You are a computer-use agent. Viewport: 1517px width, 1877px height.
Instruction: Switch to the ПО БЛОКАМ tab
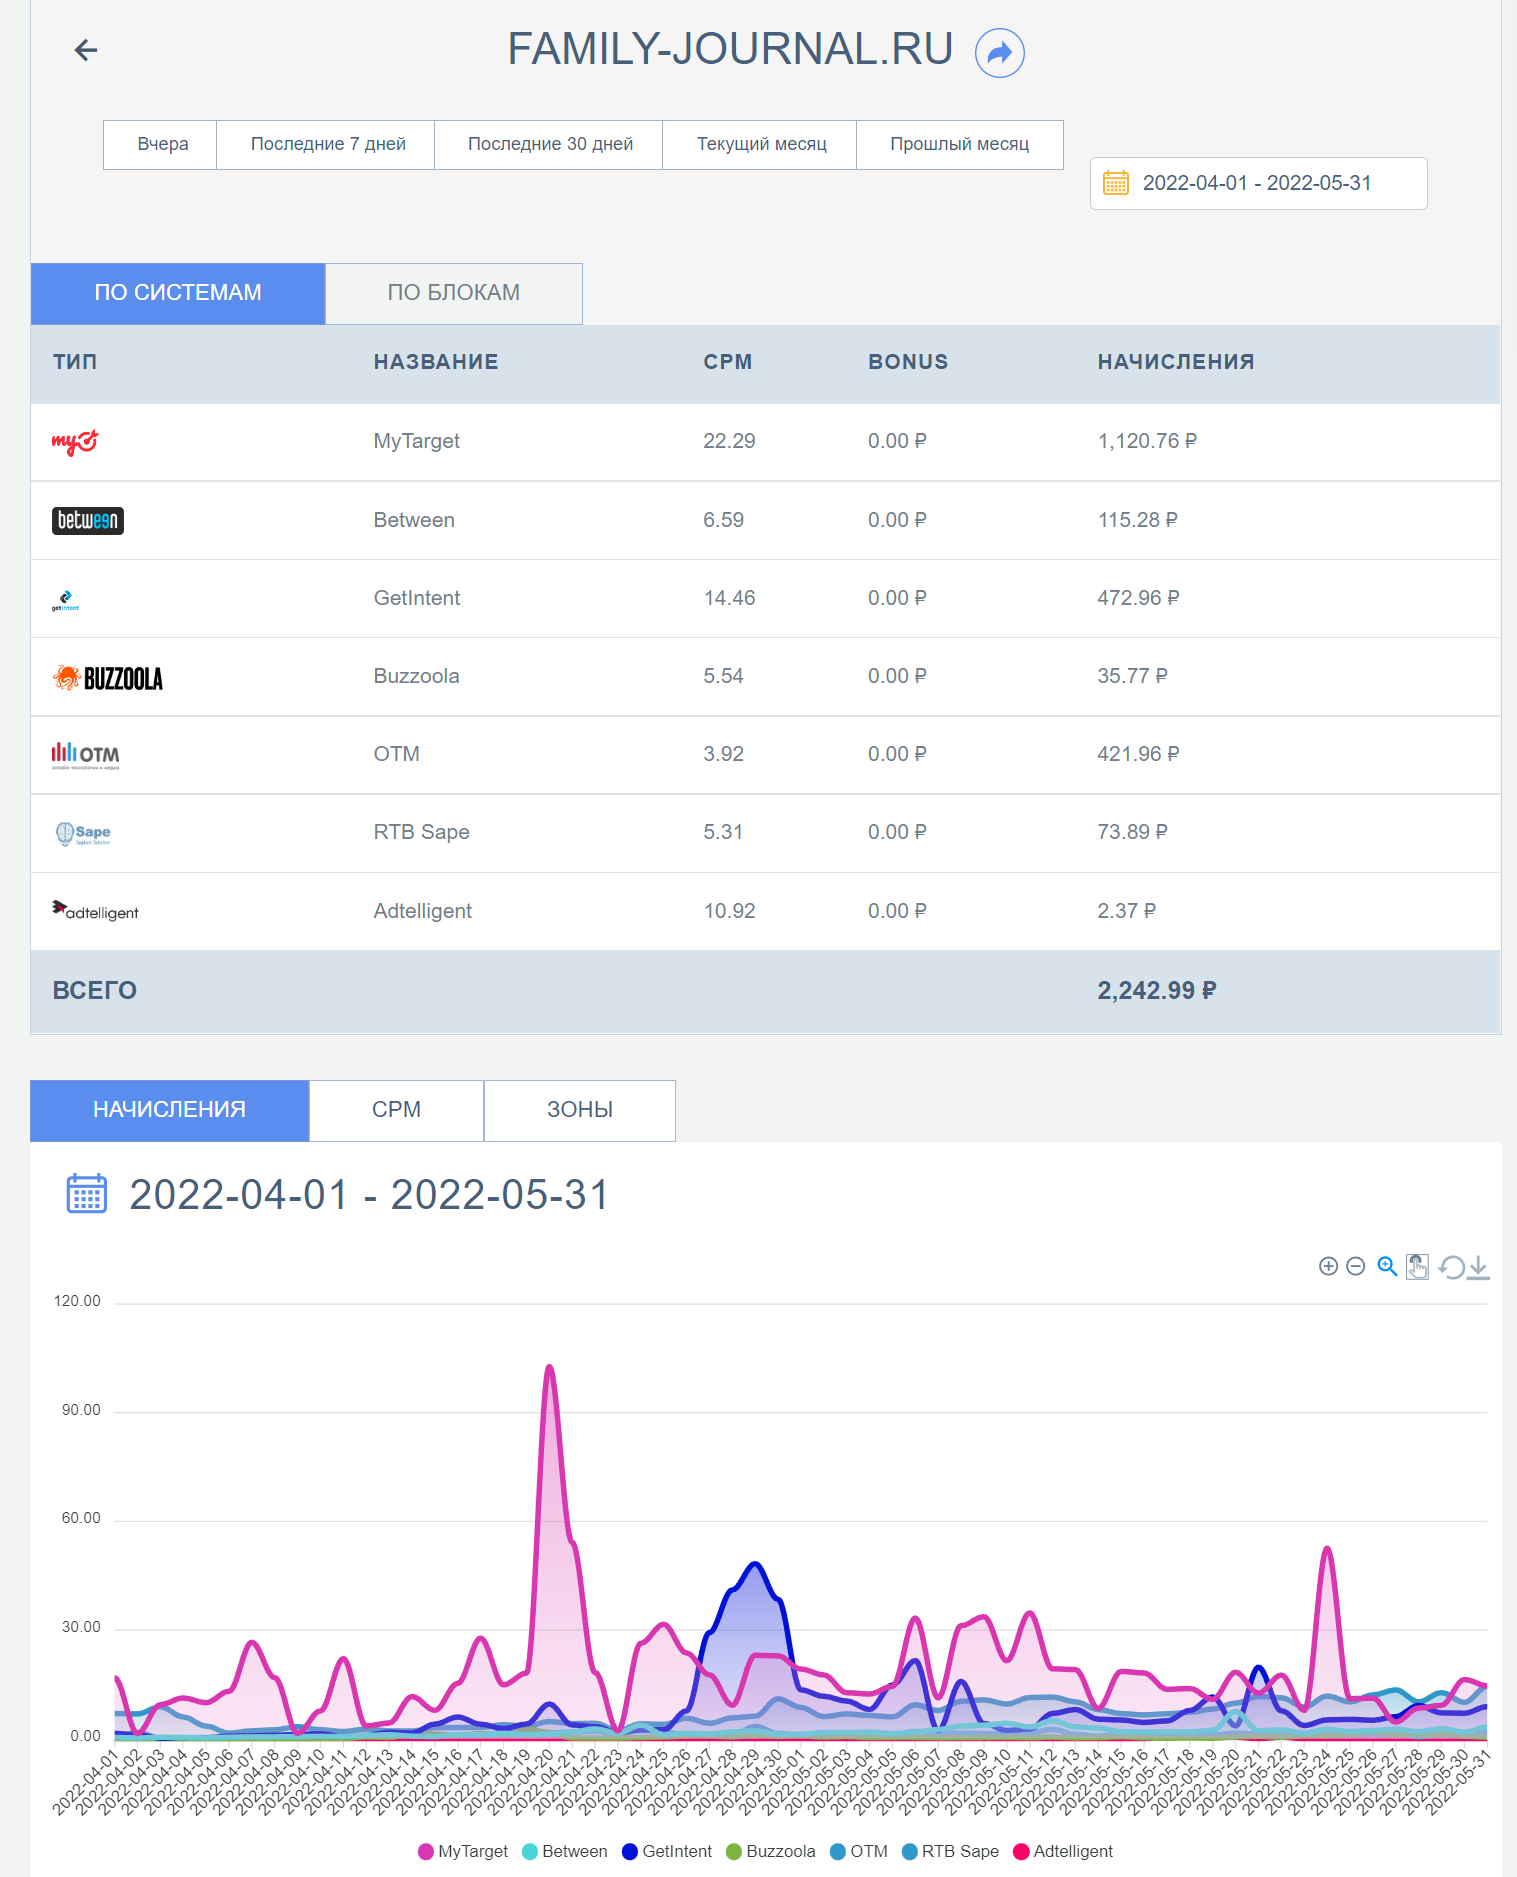pyautogui.click(x=454, y=293)
